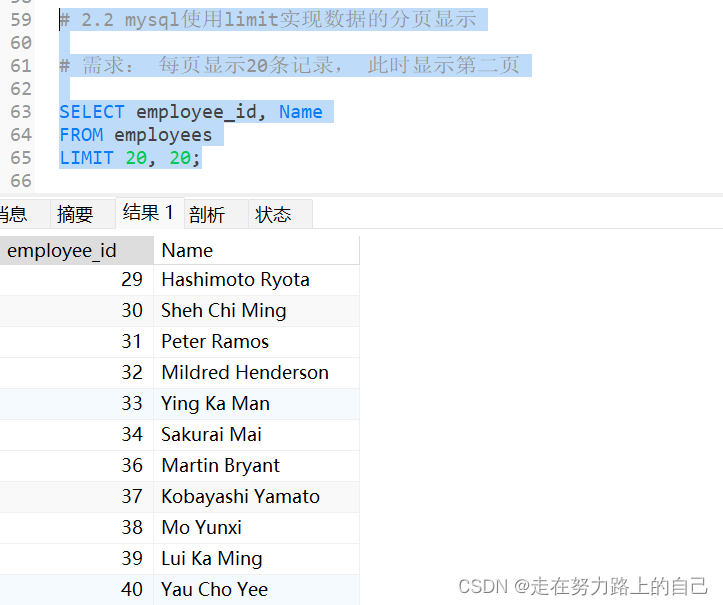Select cell Mildred Henderson
The height and width of the screenshot is (605, 723).
(x=256, y=373)
